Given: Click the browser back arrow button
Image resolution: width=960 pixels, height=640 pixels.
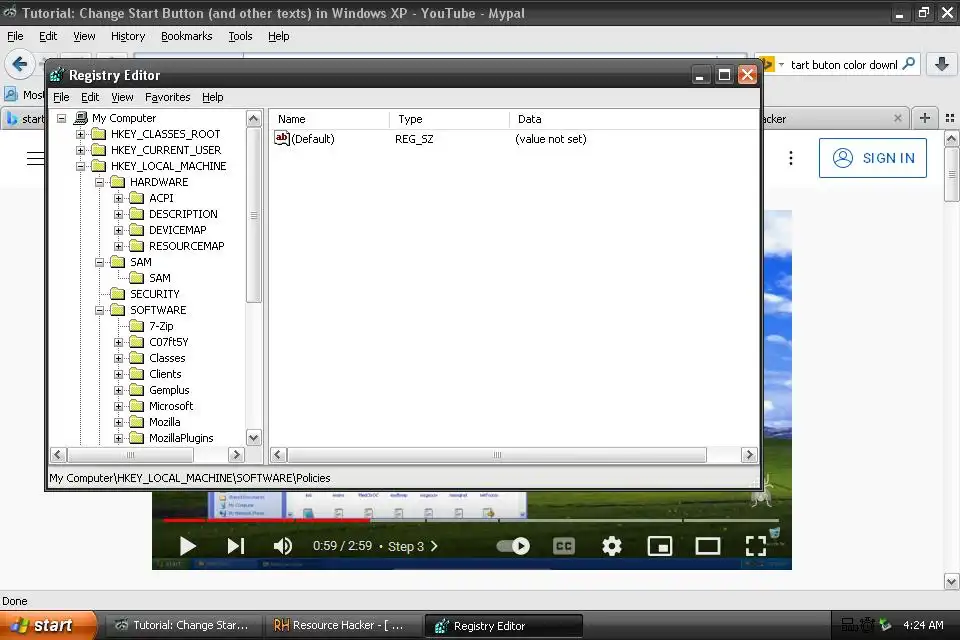Looking at the screenshot, I should [x=20, y=64].
